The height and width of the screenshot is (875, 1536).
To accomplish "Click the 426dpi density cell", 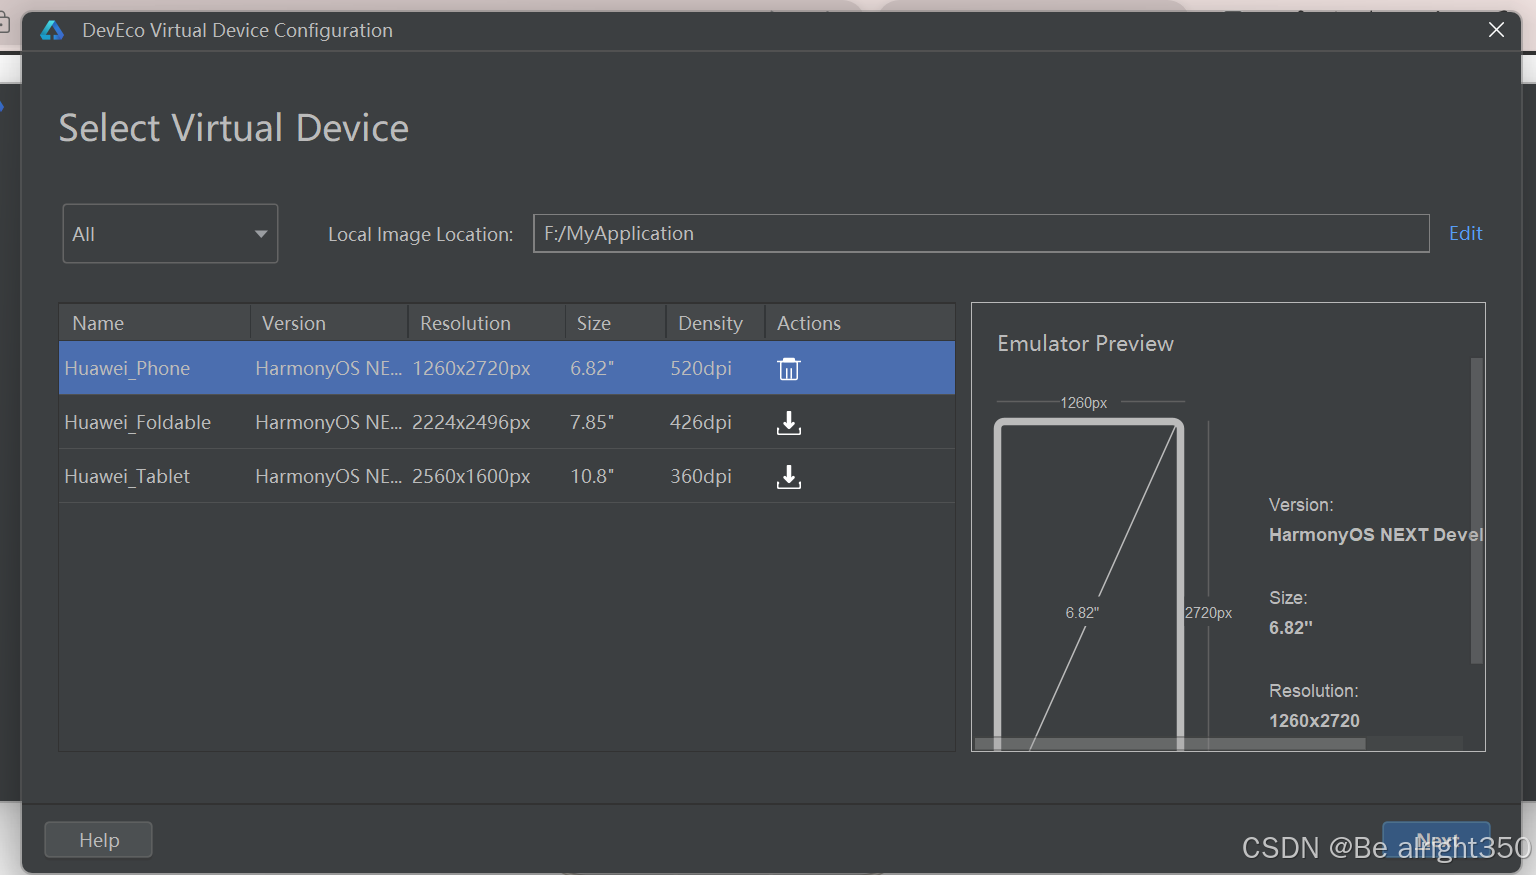I will tap(701, 422).
